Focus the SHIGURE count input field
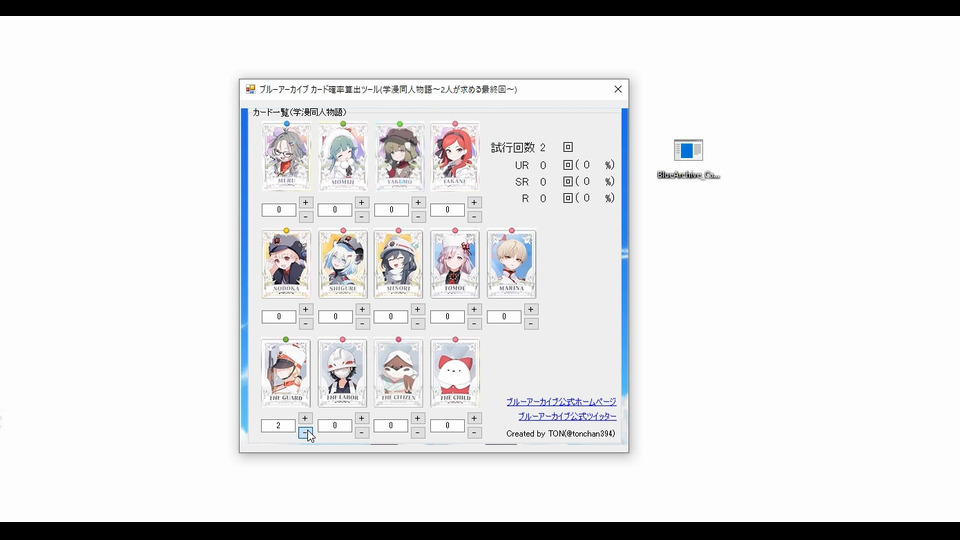 click(335, 317)
